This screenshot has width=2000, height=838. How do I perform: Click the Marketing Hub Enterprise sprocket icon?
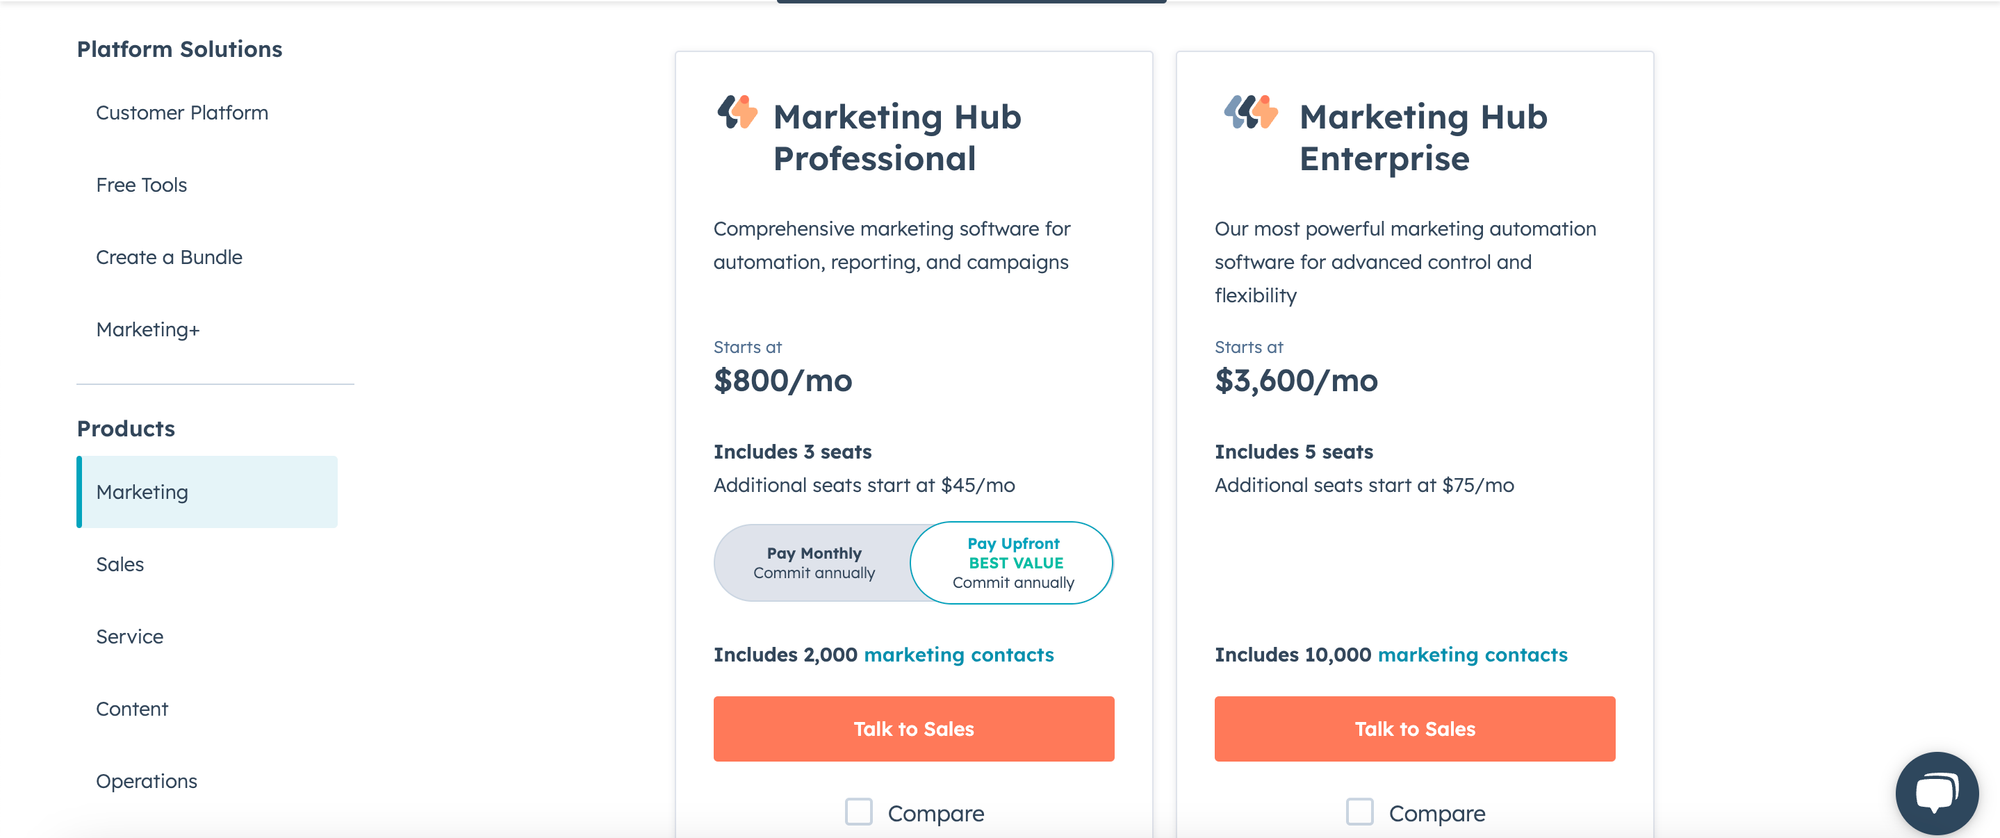click(1252, 113)
